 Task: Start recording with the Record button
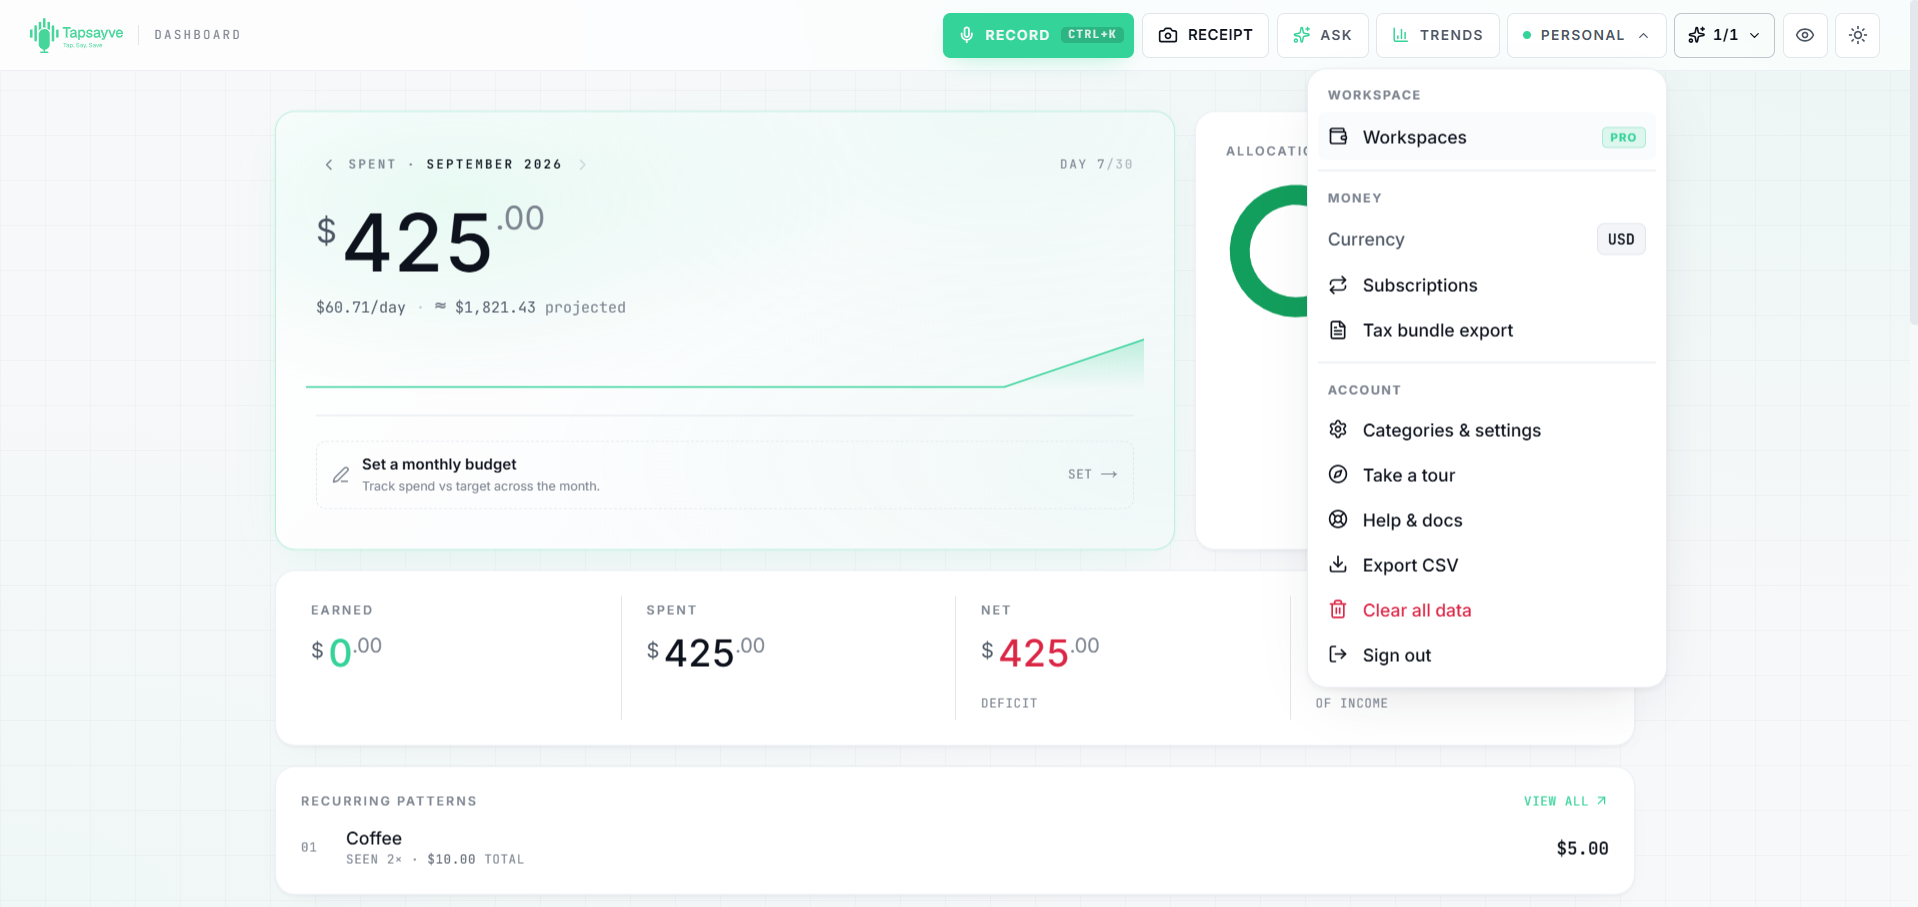(1038, 35)
